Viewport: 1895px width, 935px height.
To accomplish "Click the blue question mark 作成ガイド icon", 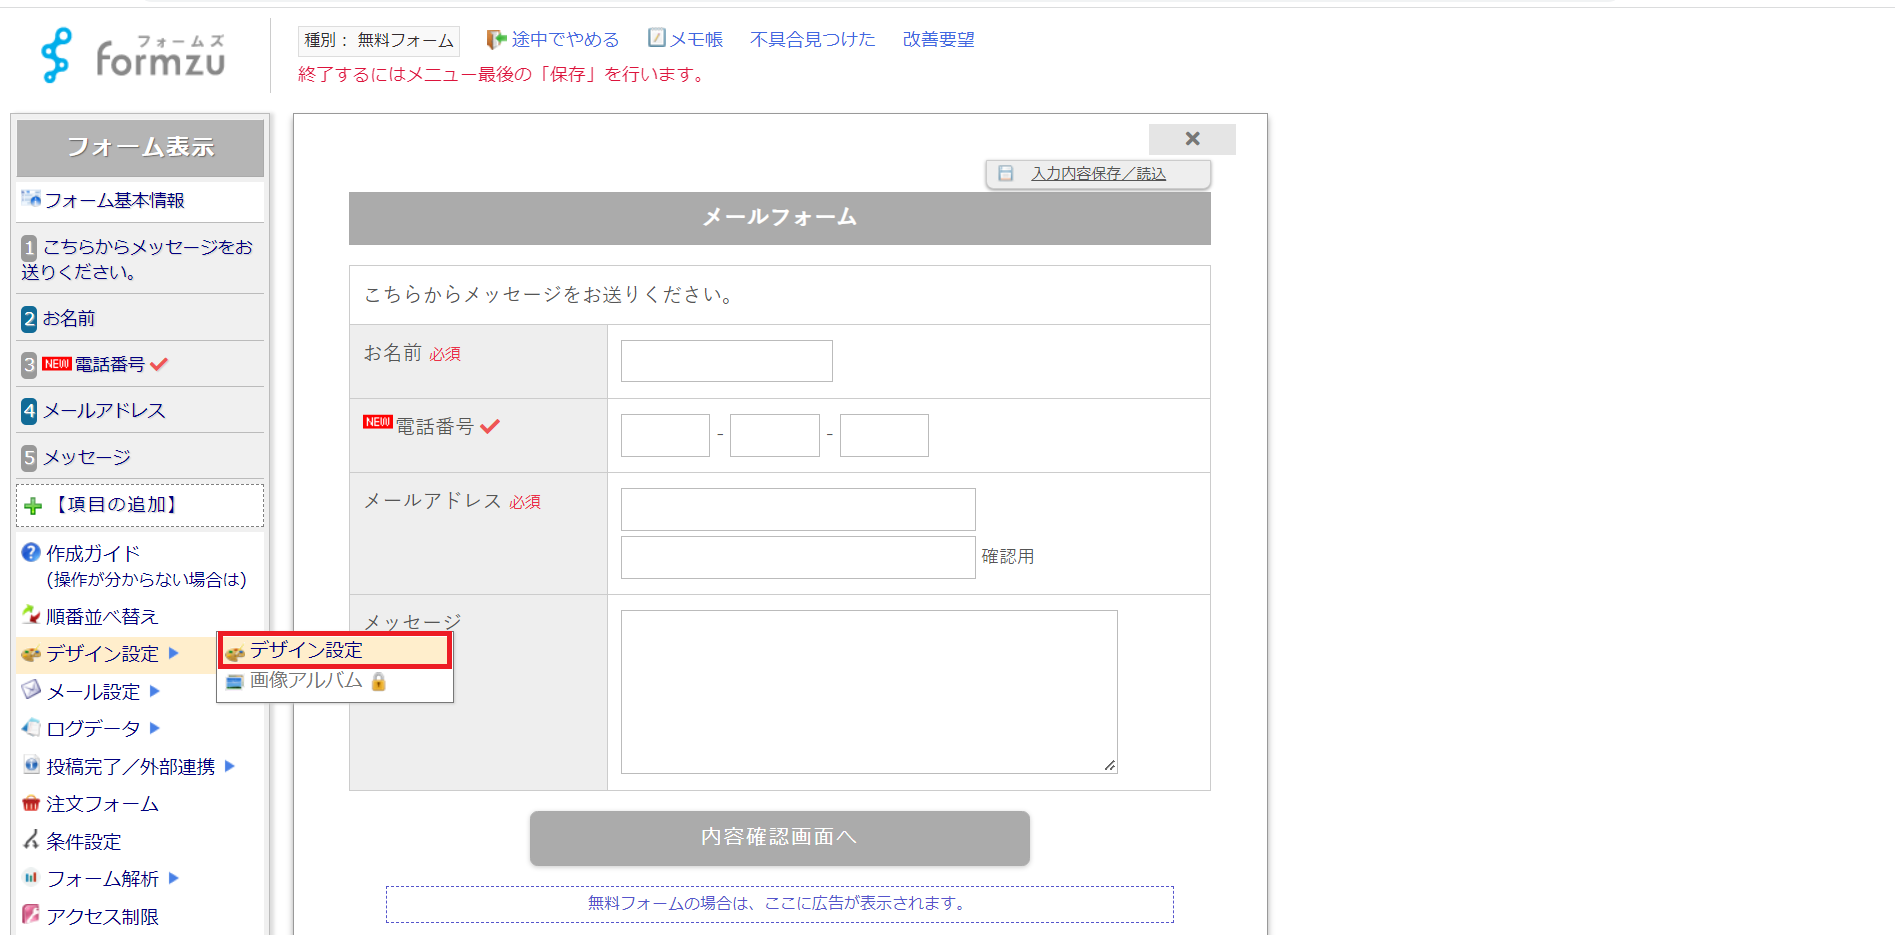I will coord(31,553).
